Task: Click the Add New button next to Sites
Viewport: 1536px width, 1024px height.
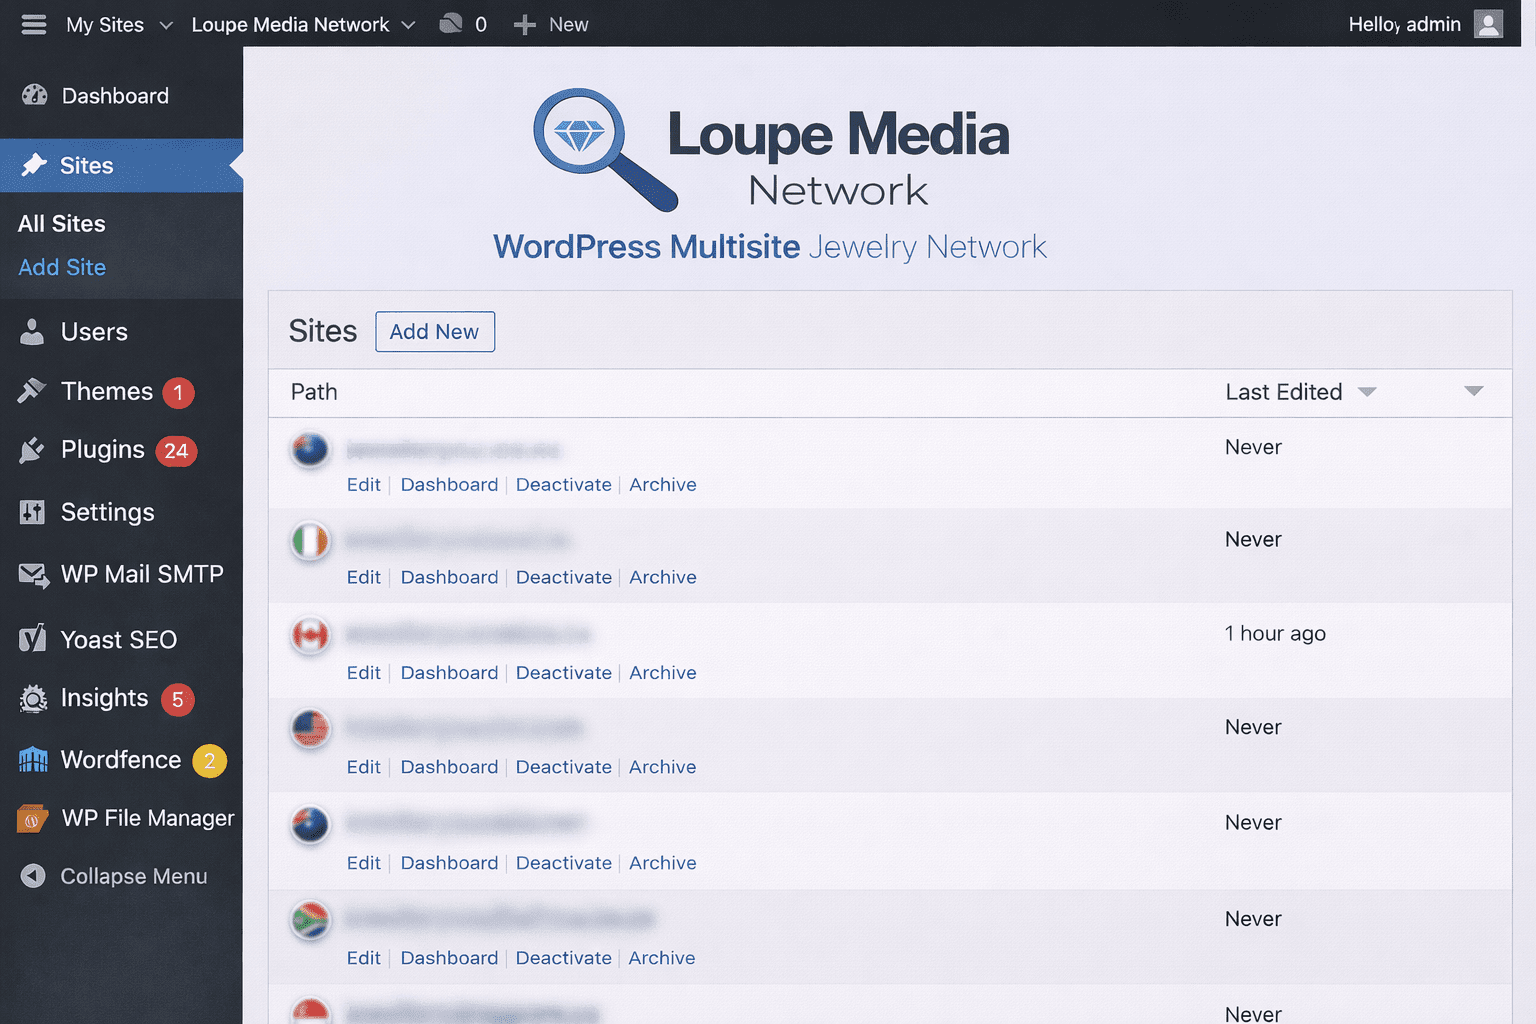Action: 434,331
